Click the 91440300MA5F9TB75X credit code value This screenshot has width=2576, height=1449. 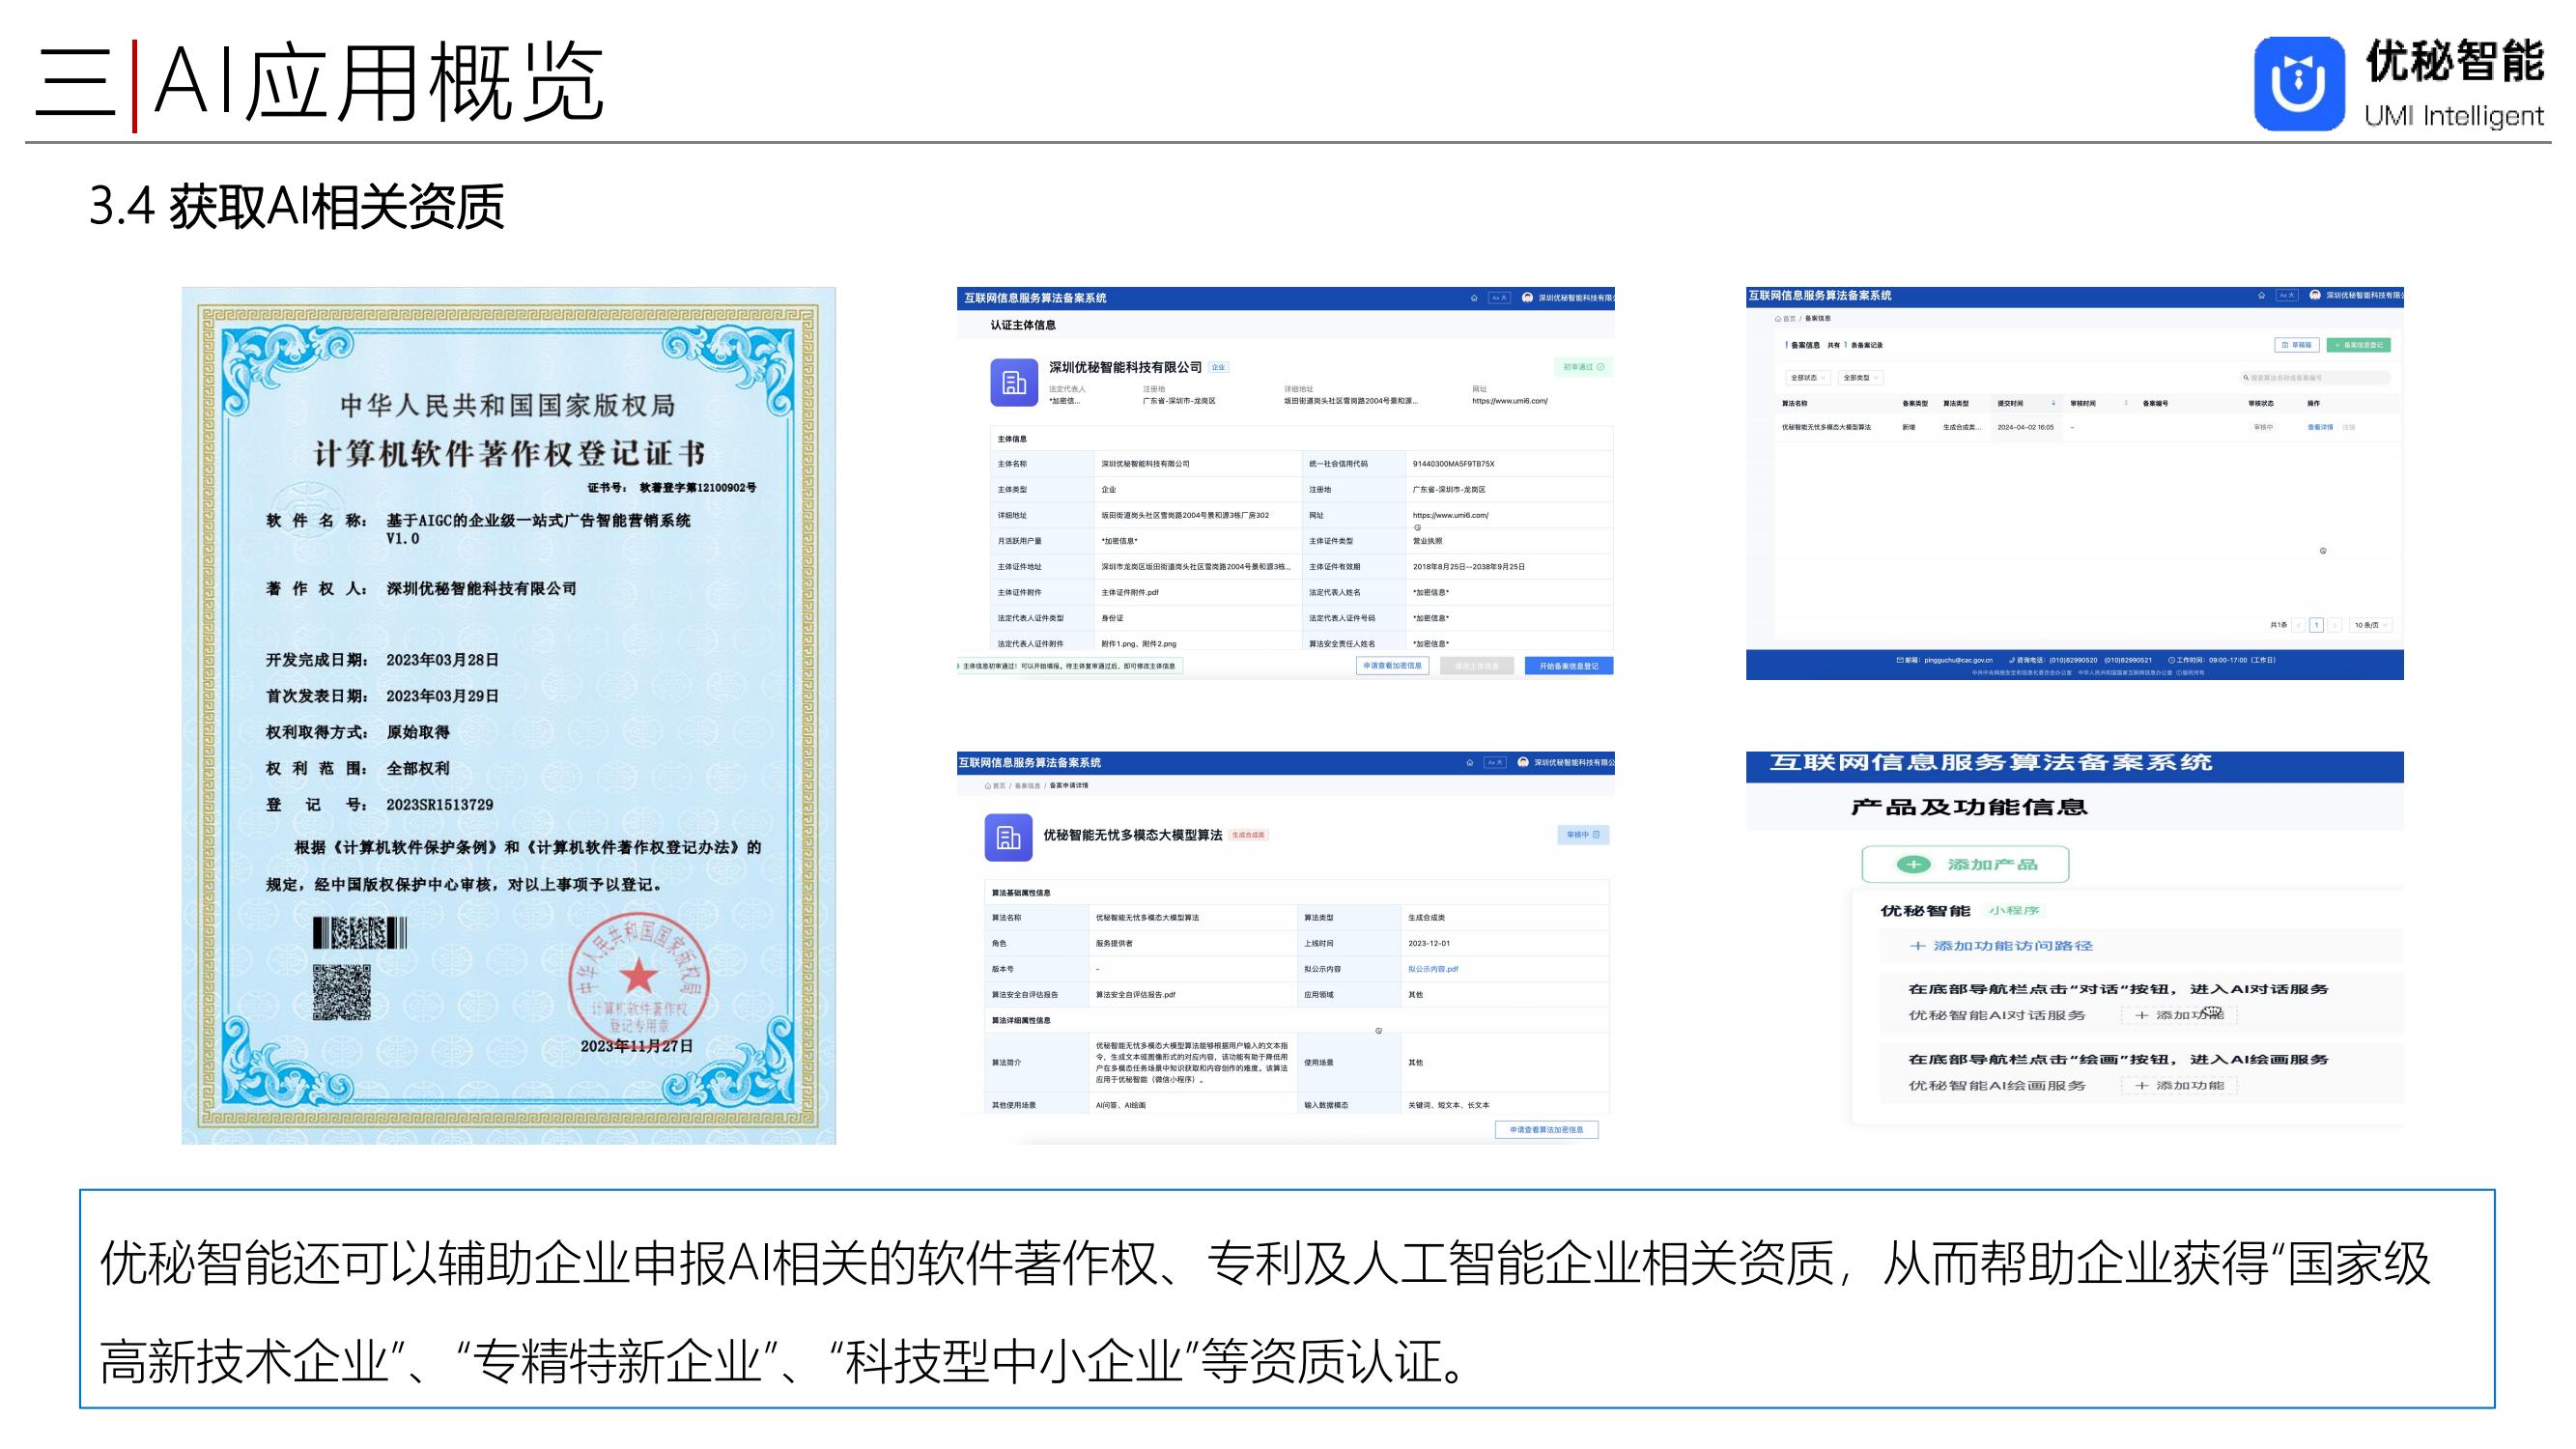click(1453, 464)
